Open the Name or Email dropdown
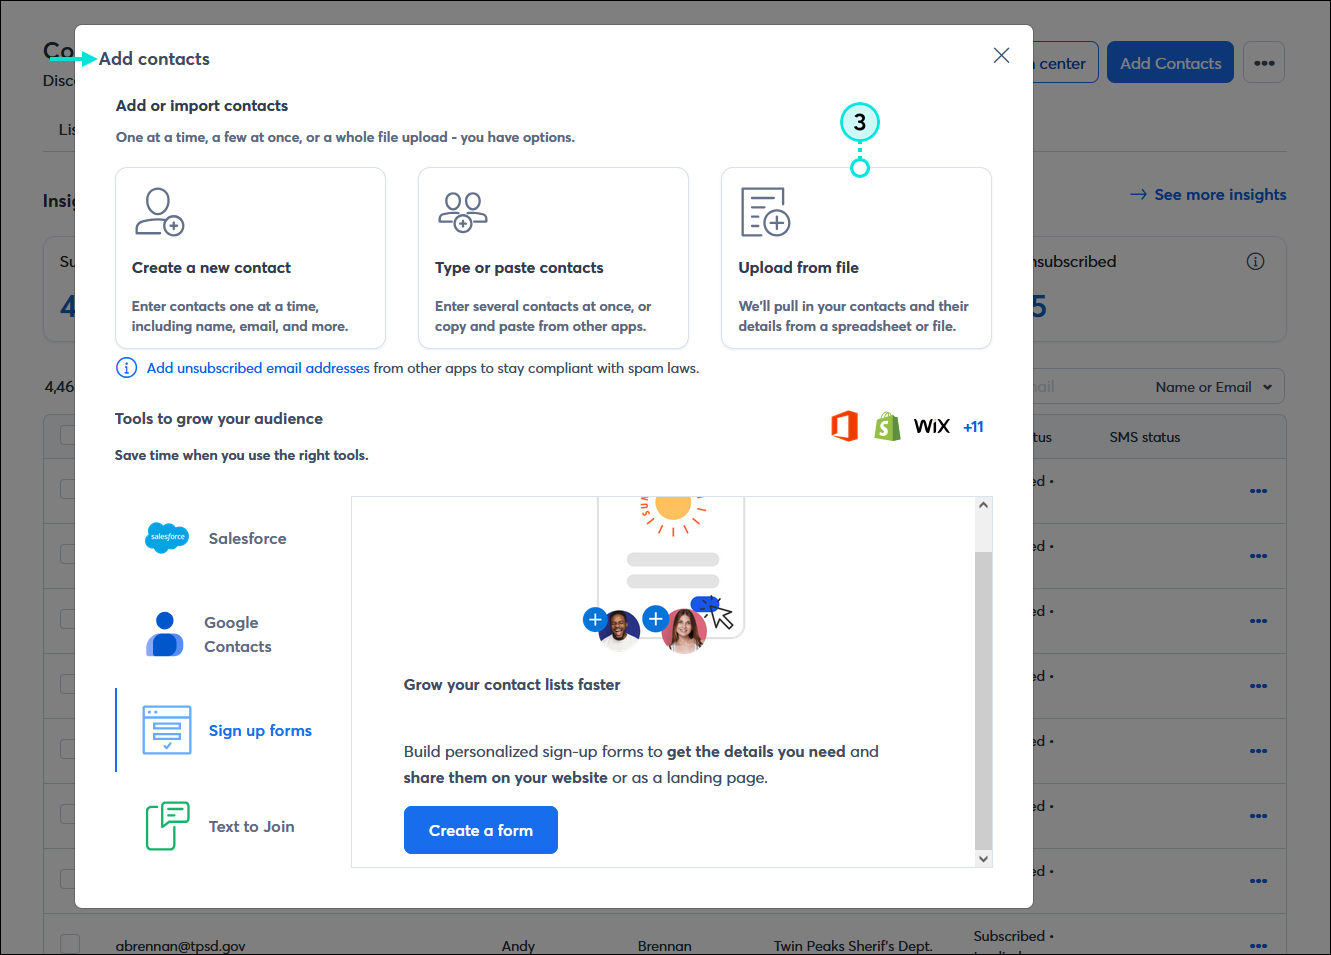The height and width of the screenshot is (955, 1331). click(1214, 387)
